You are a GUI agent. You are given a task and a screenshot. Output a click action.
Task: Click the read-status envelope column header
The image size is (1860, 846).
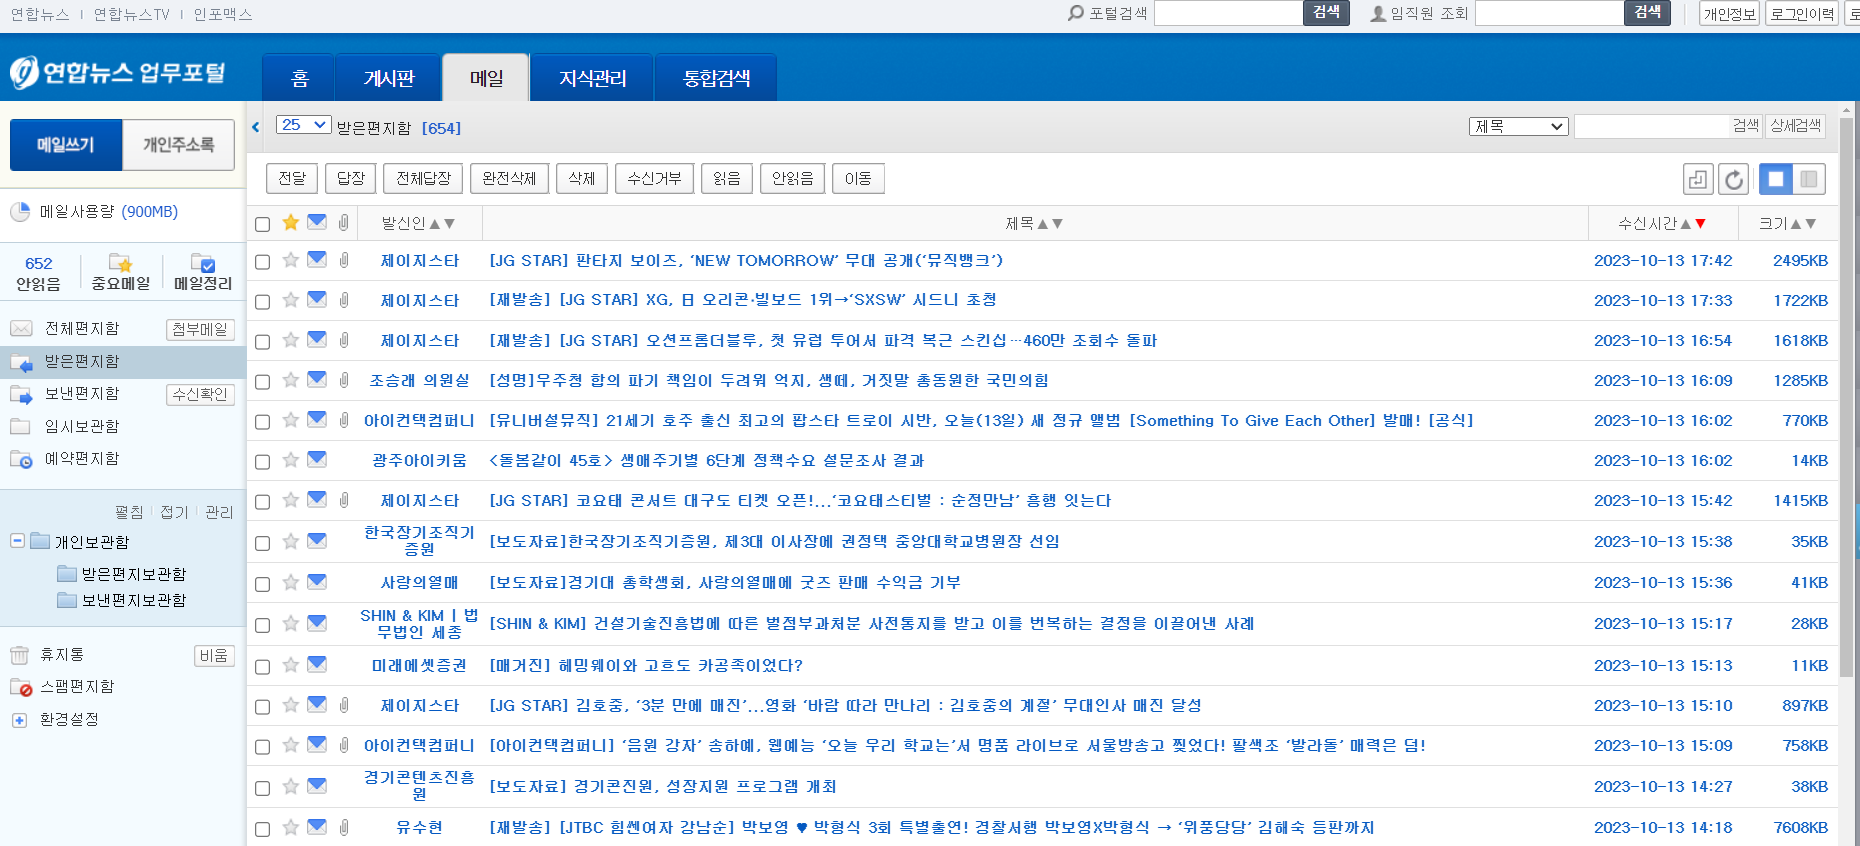317,222
